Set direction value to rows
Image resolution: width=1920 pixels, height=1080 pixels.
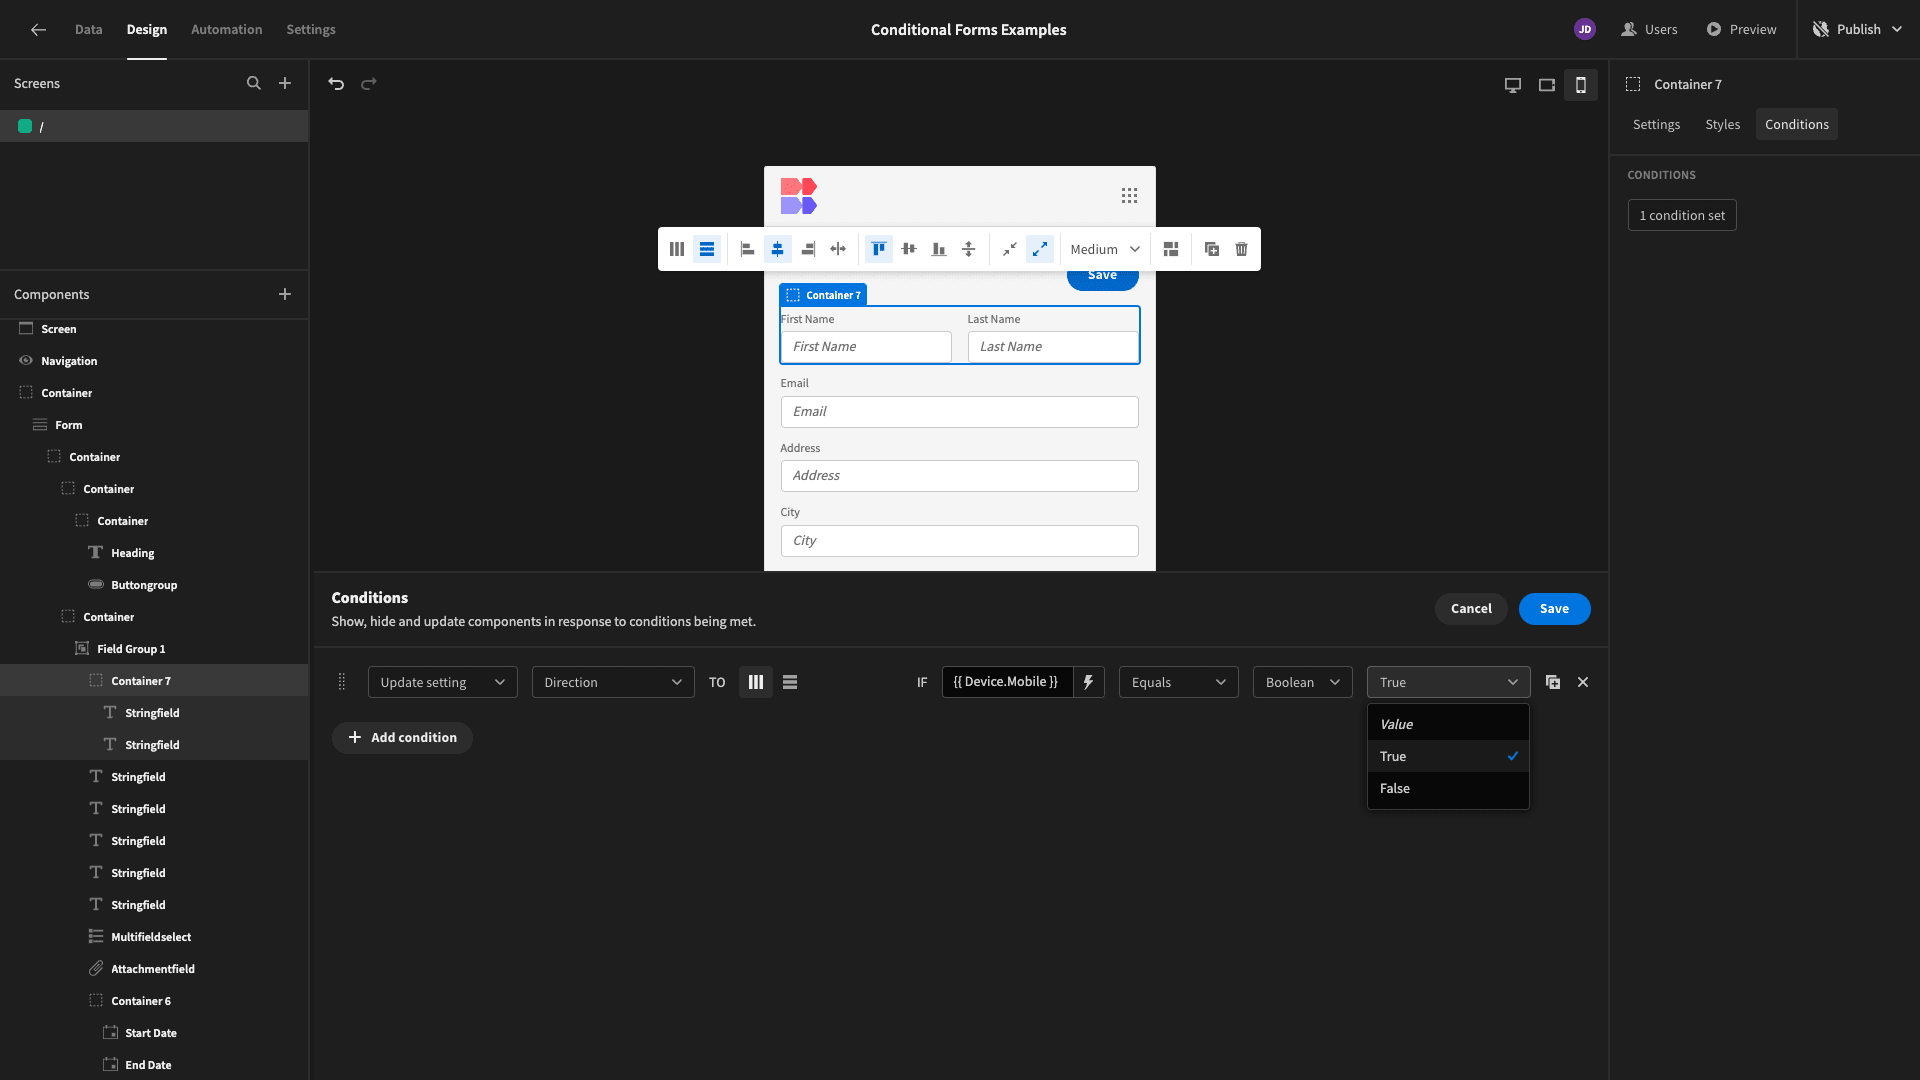[x=790, y=682]
